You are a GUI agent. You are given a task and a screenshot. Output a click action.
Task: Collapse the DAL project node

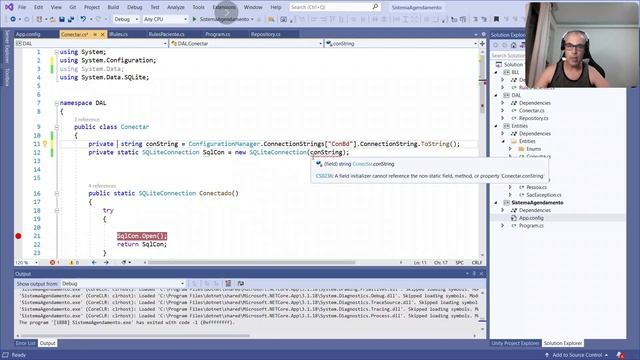pyautogui.click(x=496, y=95)
